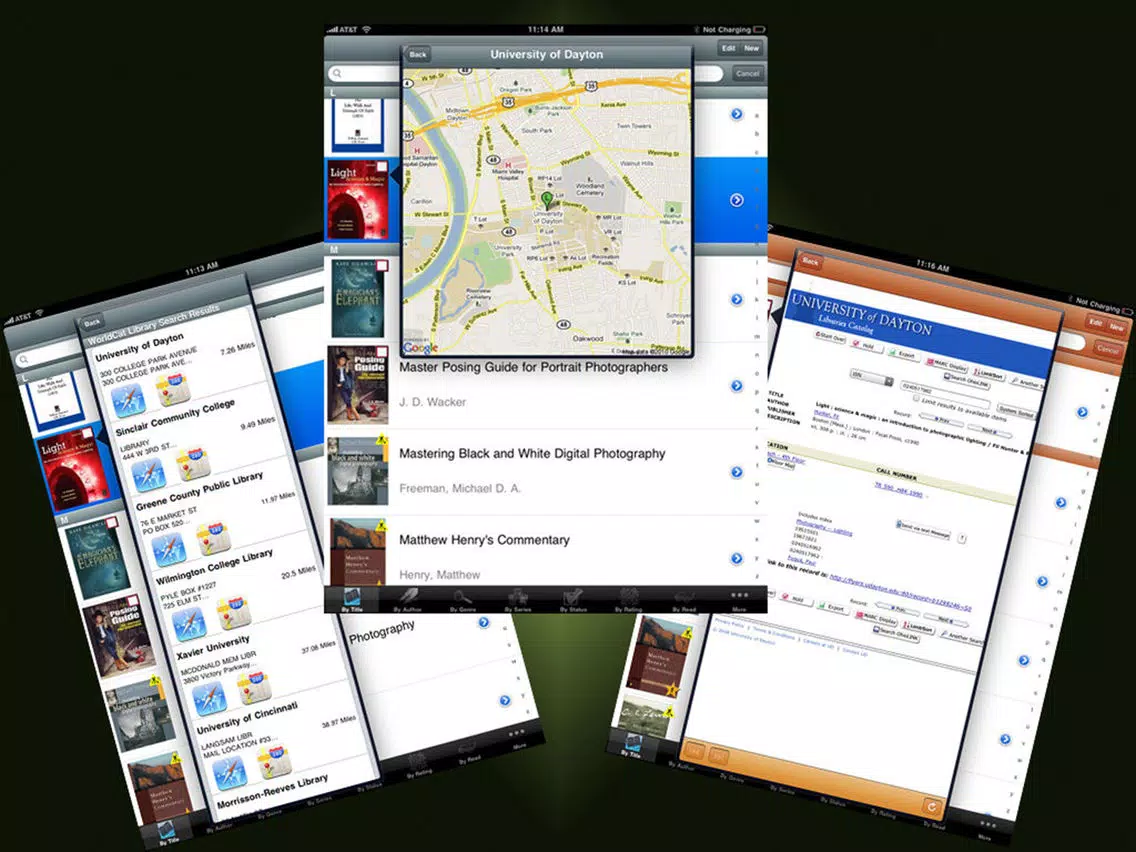Select By Title tab in left screen
The width and height of the screenshot is (1136, 852).
point(167,833)
